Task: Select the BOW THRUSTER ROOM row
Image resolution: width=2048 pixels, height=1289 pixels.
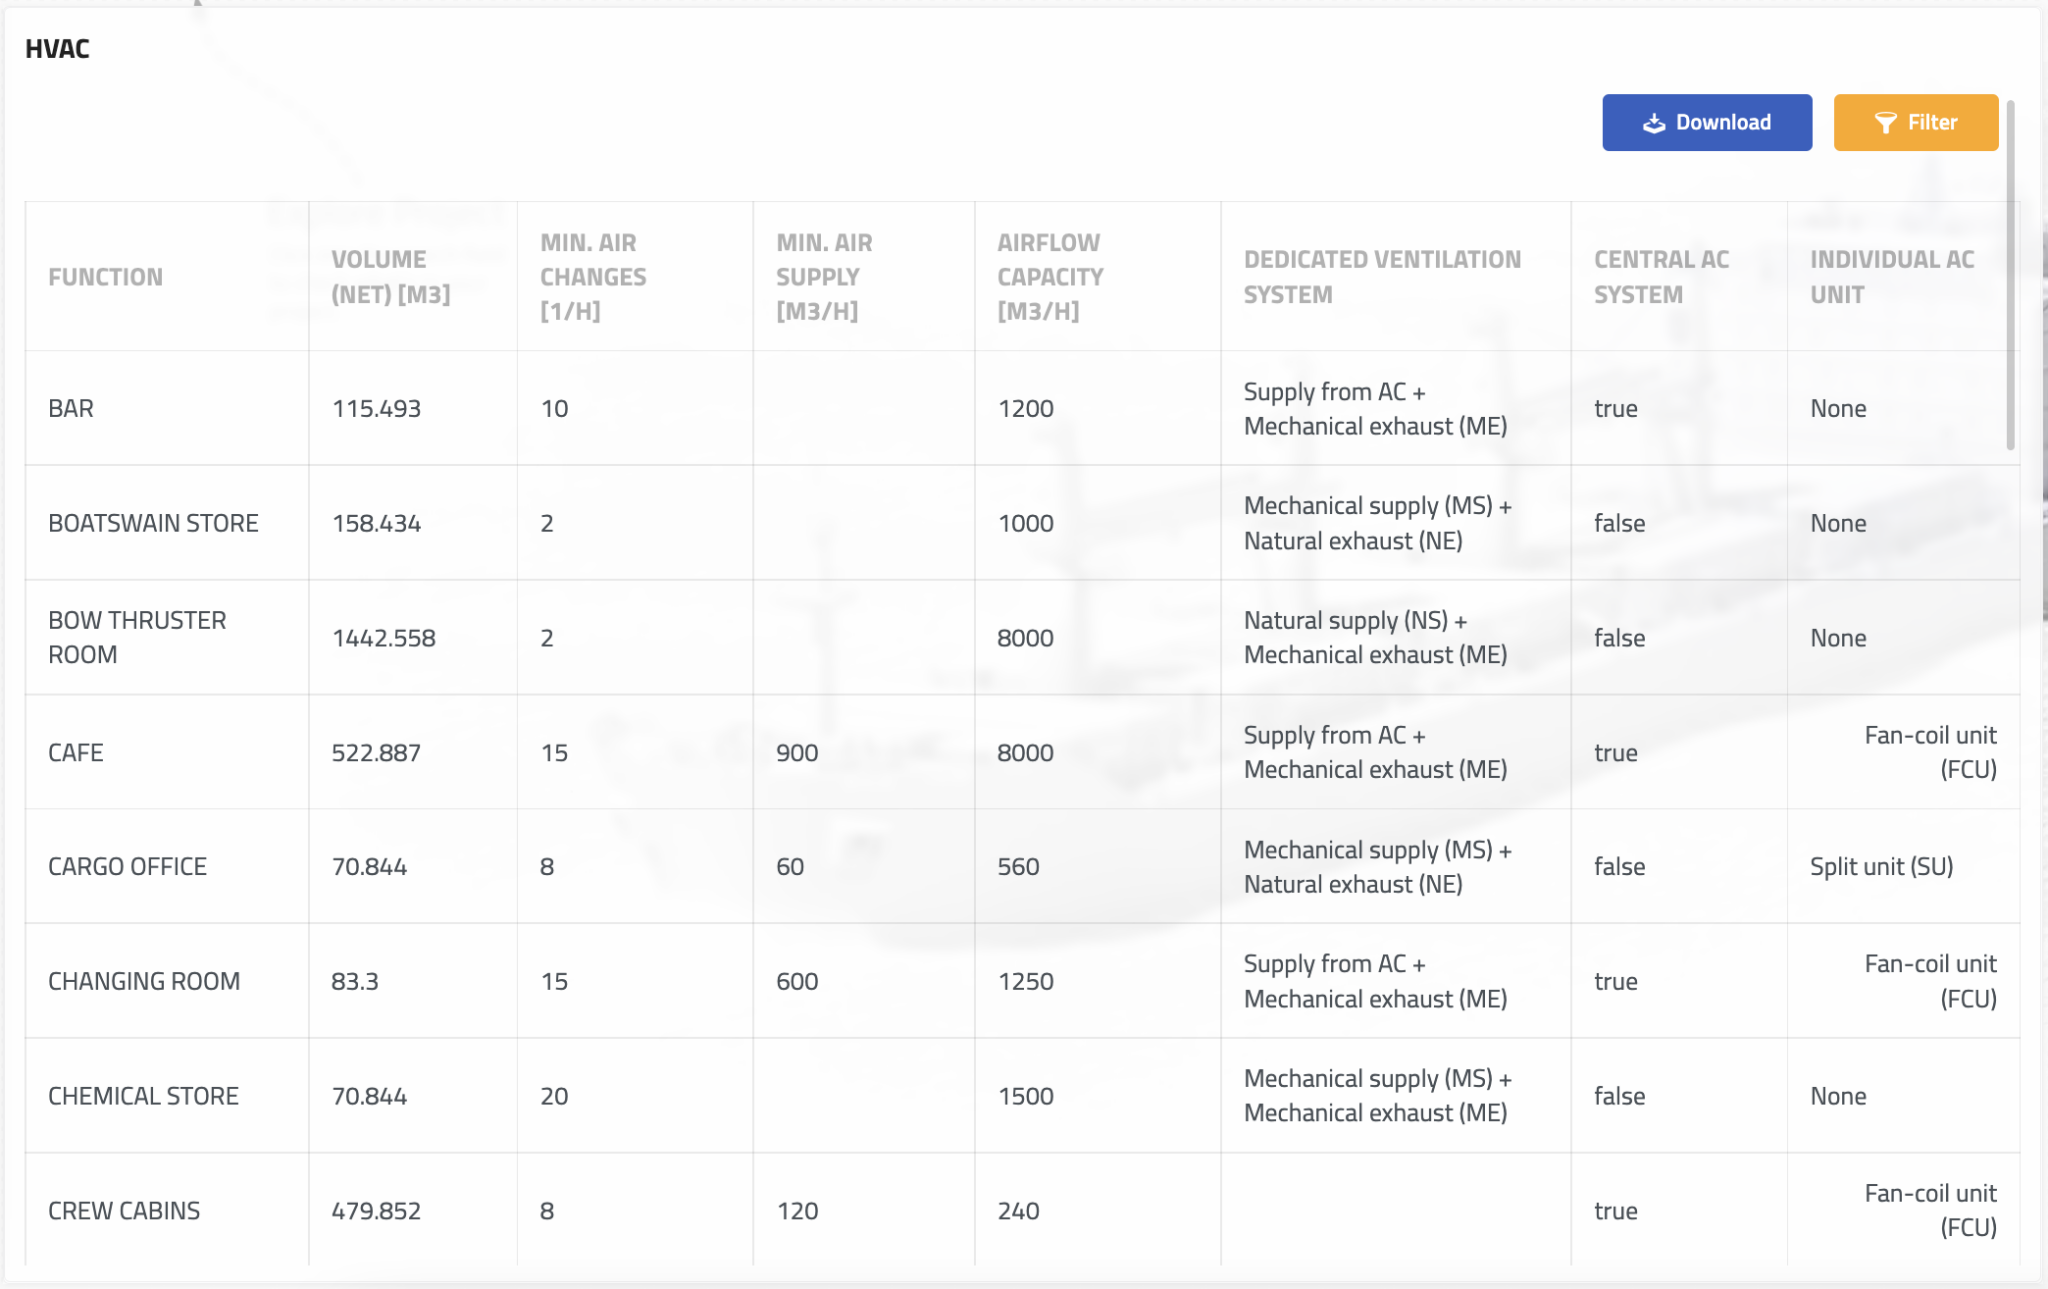Action: point(138,637)
